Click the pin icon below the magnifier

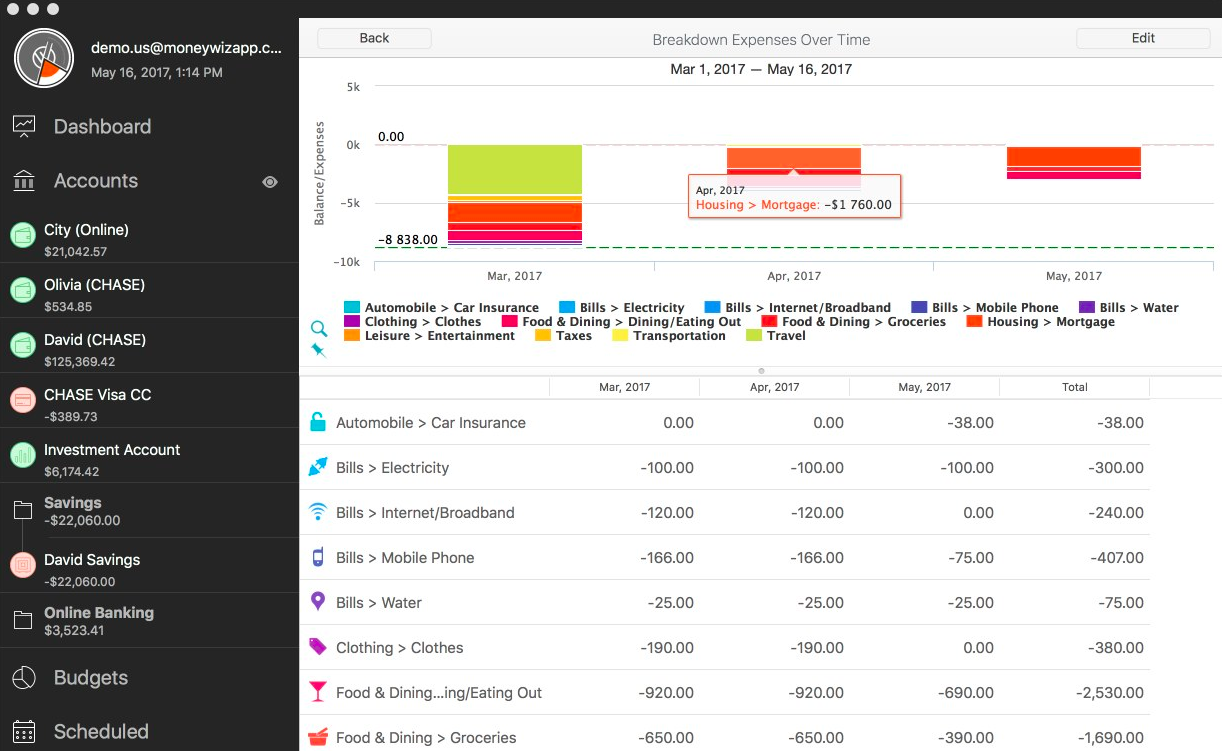coord(319,350)
